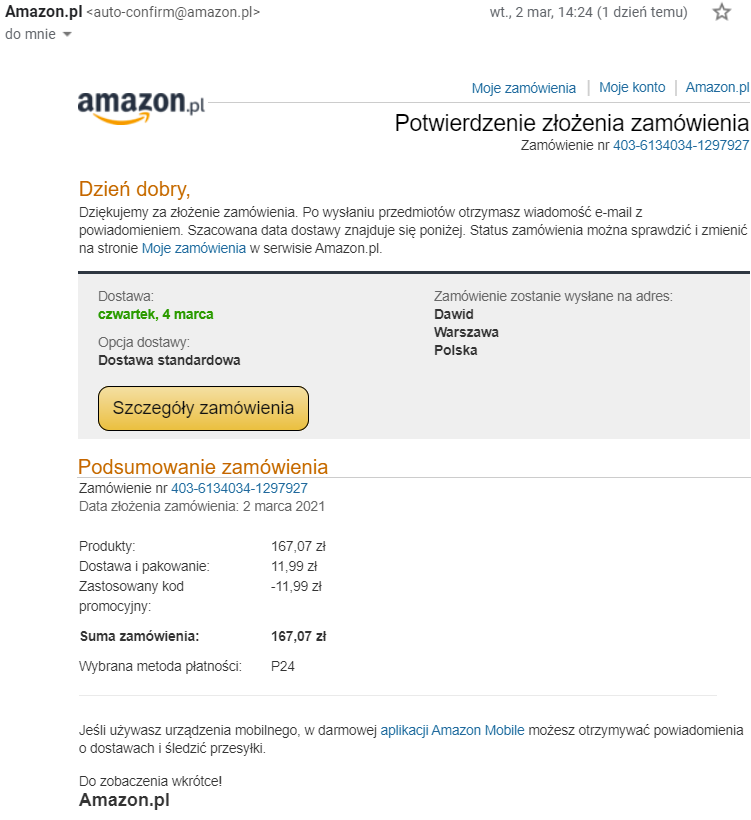Screen dimensions: 751x820
Task: Click sender name 'Amazon.pl'
Action: point(43,12)
